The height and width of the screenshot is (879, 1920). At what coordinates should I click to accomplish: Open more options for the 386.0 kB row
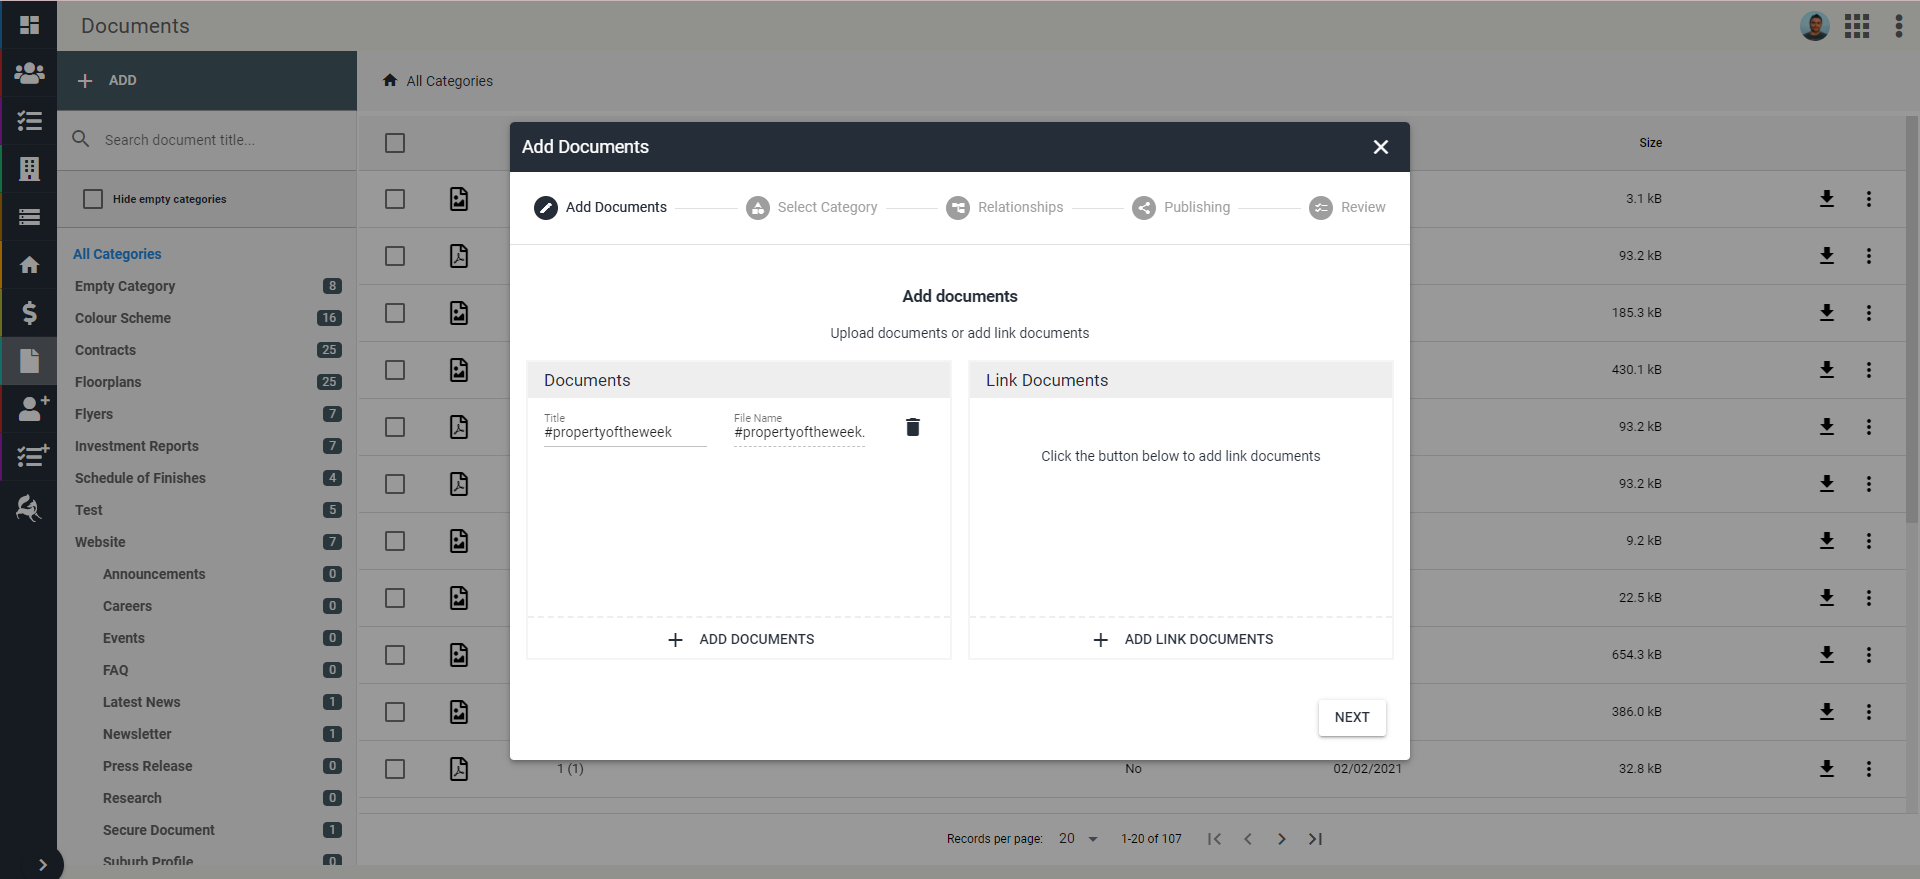[x=1869, y=712]
